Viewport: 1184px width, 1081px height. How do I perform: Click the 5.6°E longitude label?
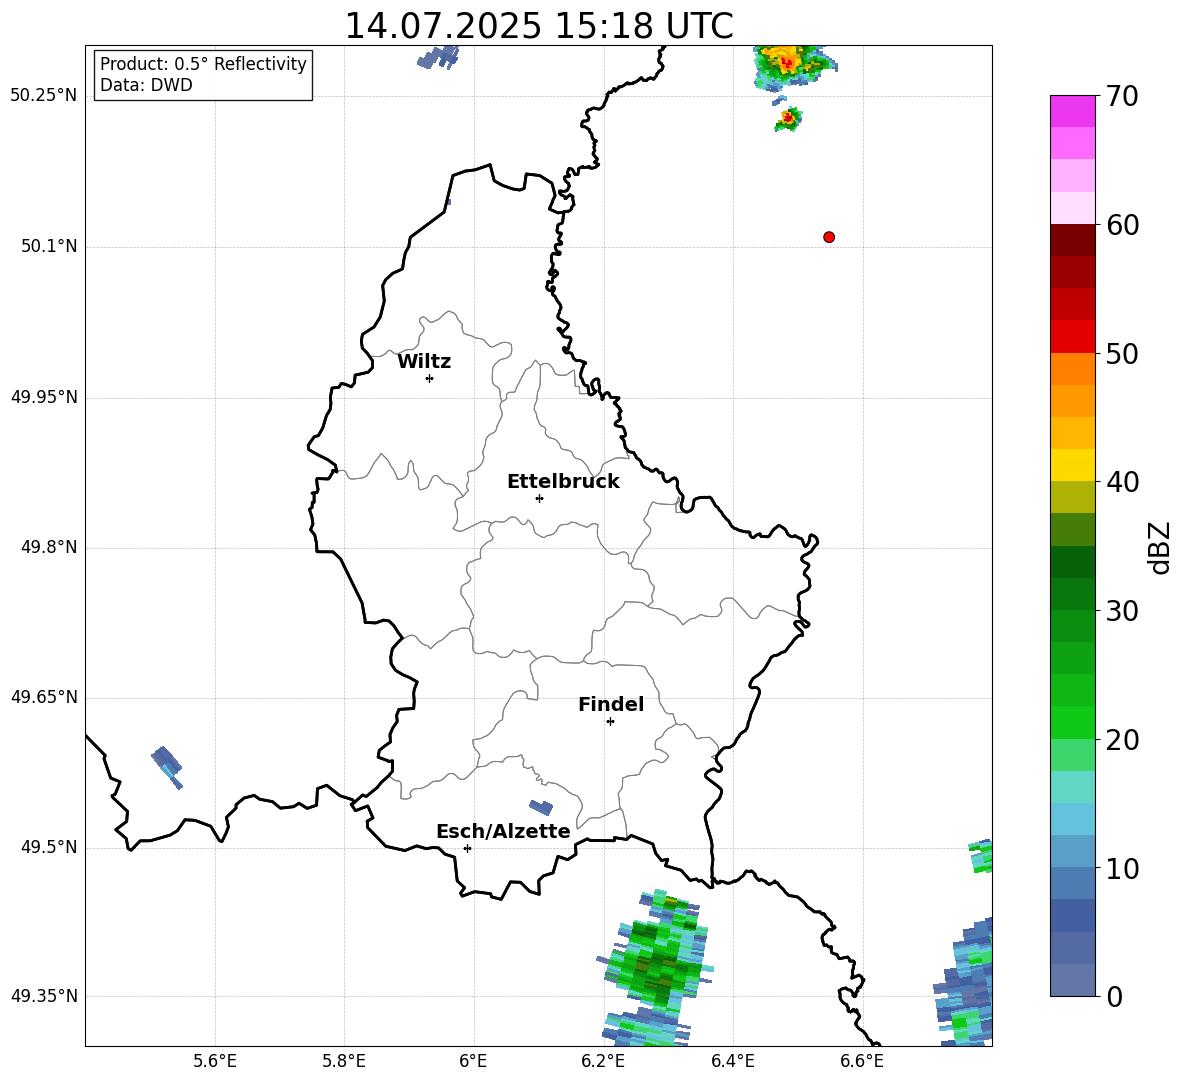click(x=215, y=1061)
